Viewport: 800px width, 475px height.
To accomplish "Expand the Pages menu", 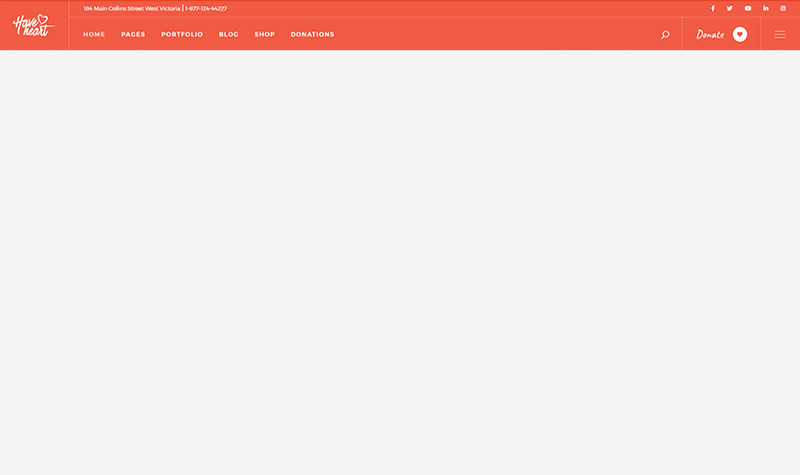I will (133, 35).
